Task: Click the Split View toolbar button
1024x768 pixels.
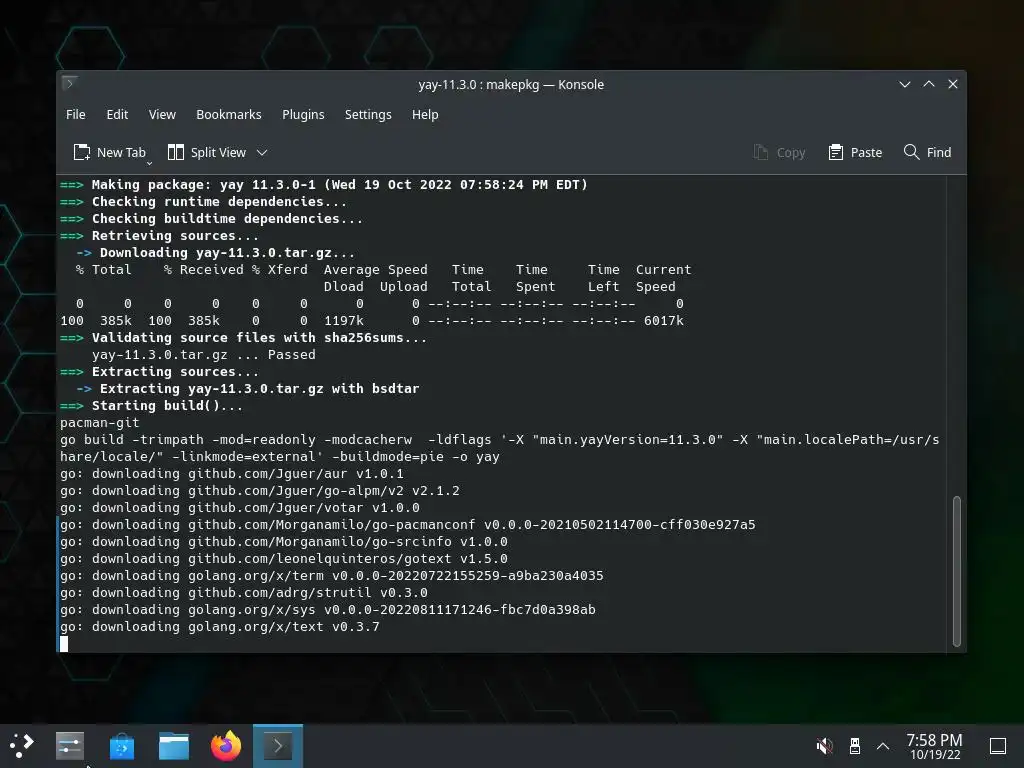Action: tap(207, 152)
